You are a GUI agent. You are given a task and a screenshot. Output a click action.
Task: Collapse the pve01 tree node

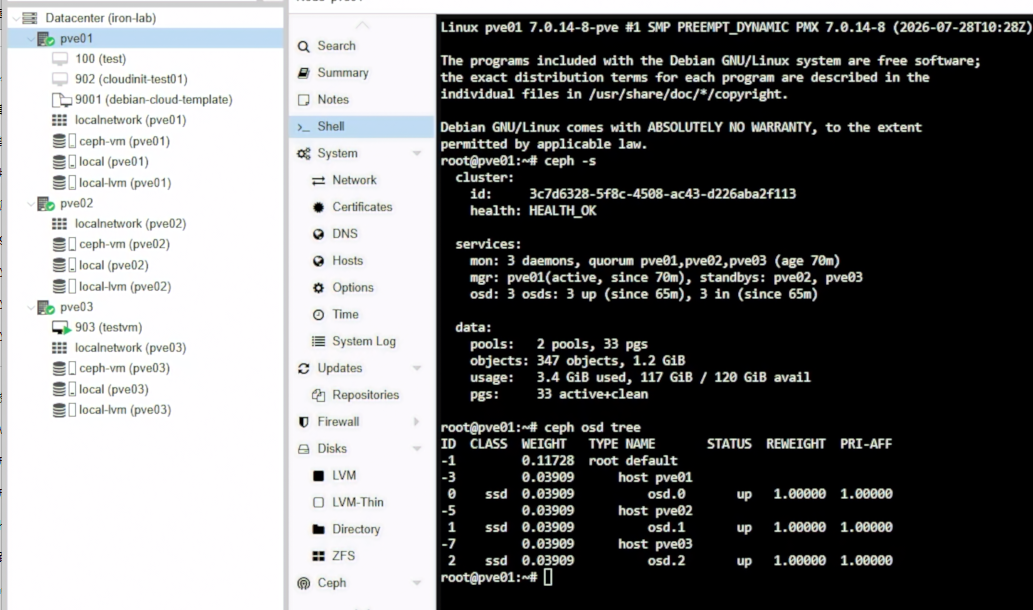(x=30, y=39)
